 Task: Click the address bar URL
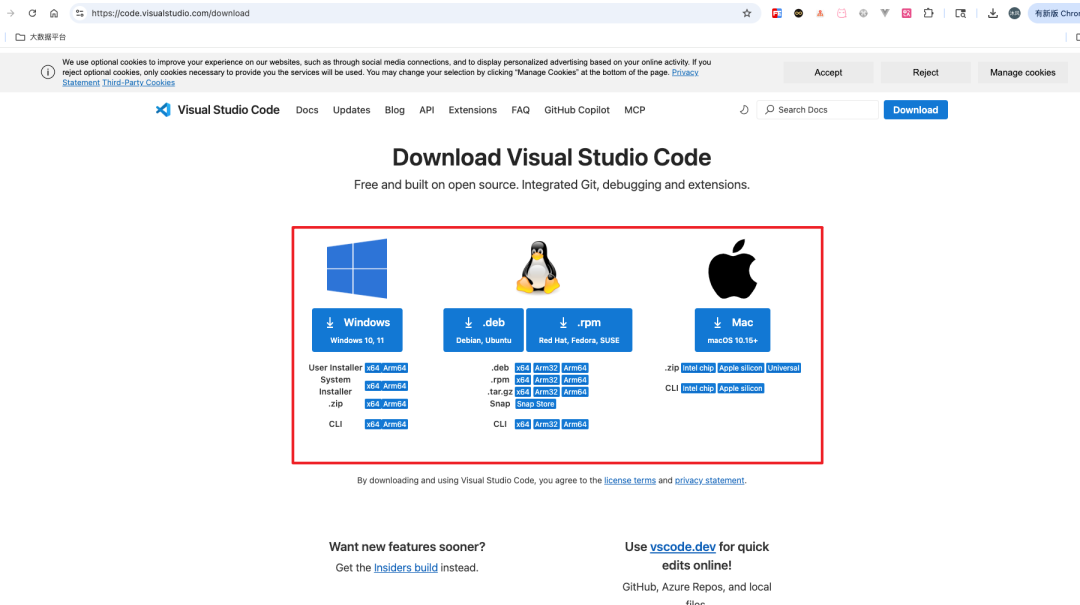pos(171,13)
